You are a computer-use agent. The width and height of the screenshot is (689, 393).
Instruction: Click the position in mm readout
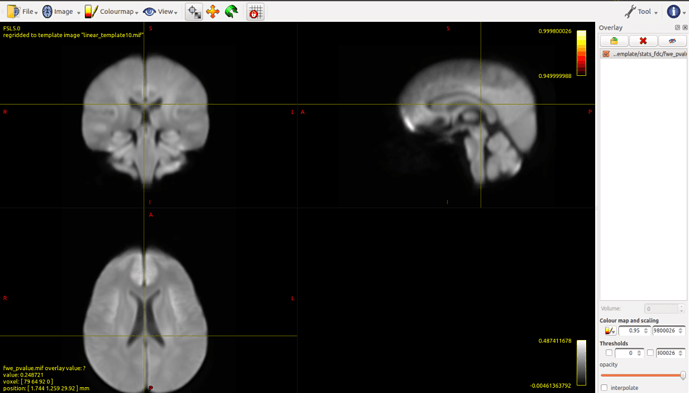[x=46, y=388]
